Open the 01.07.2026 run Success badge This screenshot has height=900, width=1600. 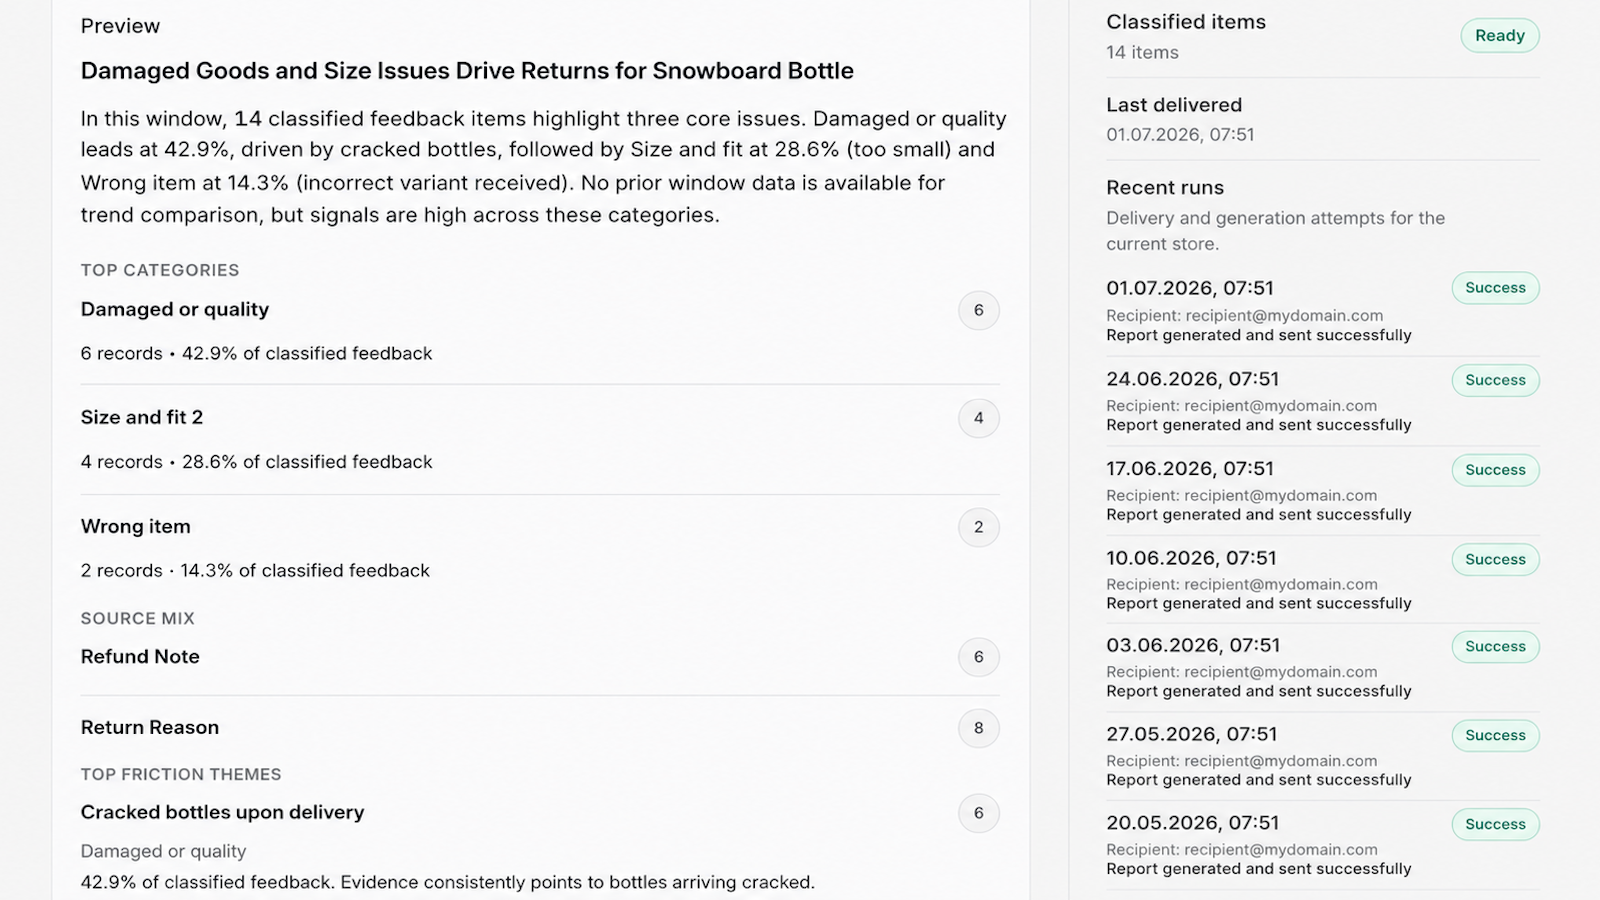click(1495, 288)
